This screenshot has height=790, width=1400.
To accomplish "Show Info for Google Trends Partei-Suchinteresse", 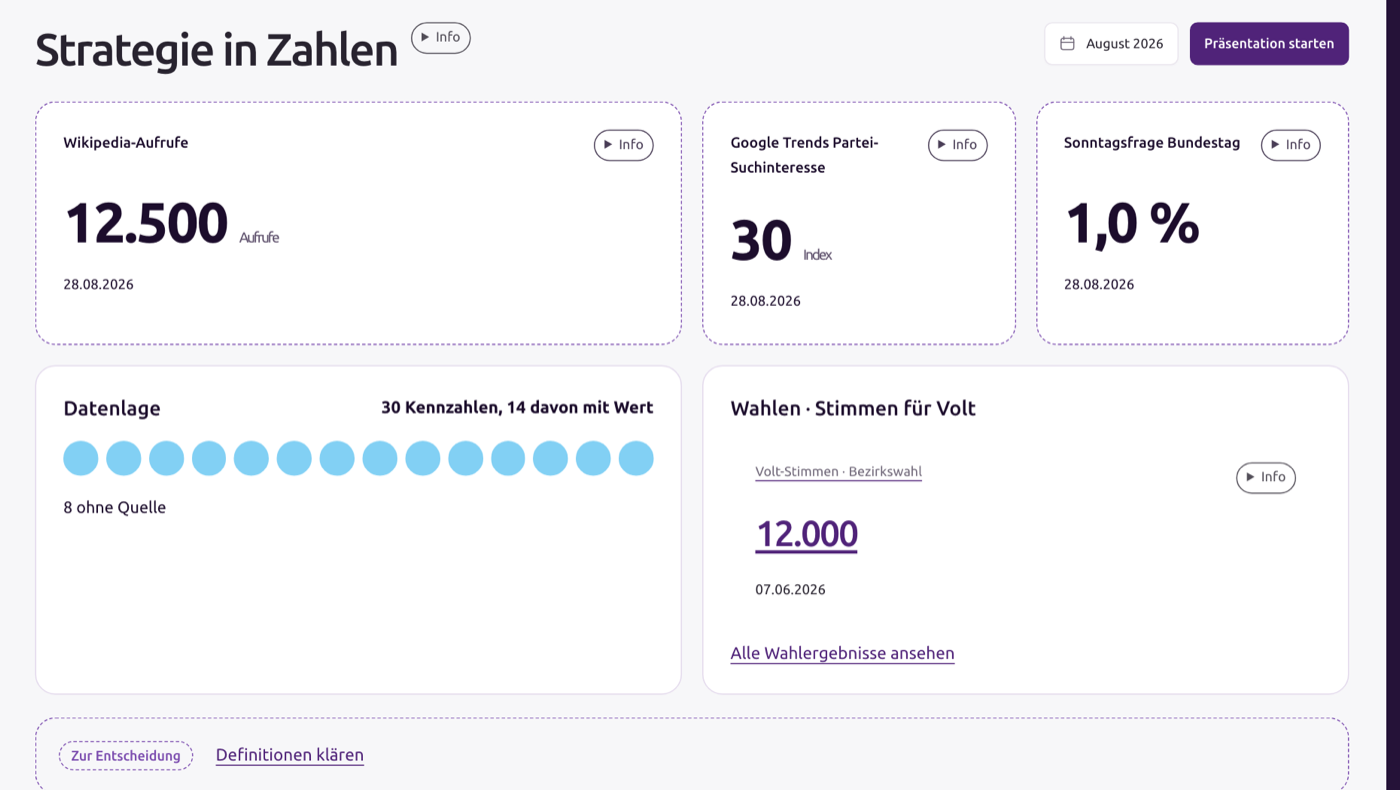I will pos(958,145).
